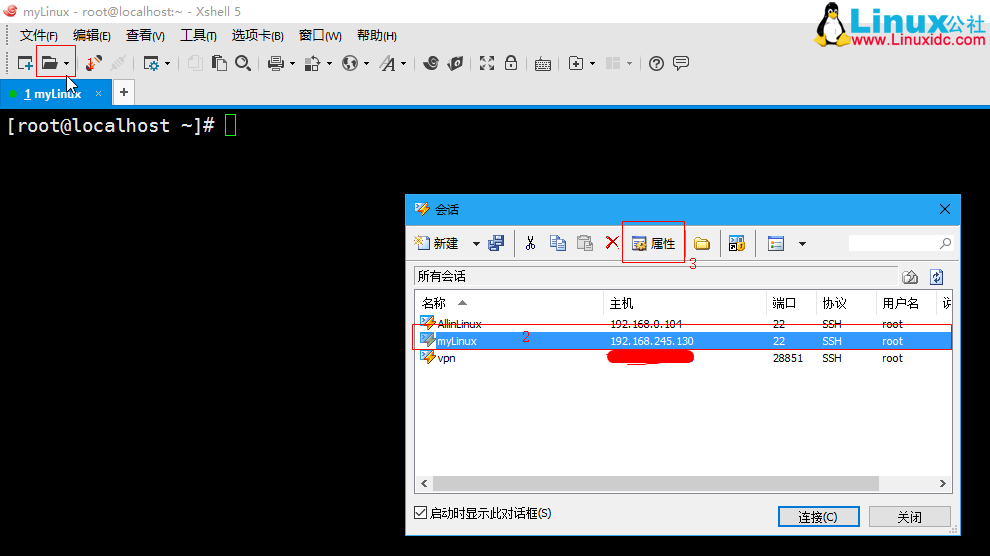Click the speech bubble feedback icon

point(681,63)
